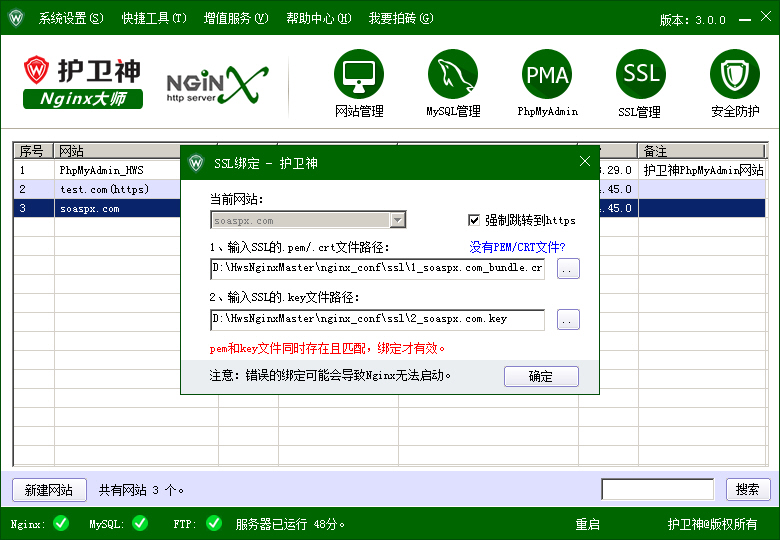Browse for the key file path
The height and width of the screenshot is (540, 780).
click(x=568, y=319)
